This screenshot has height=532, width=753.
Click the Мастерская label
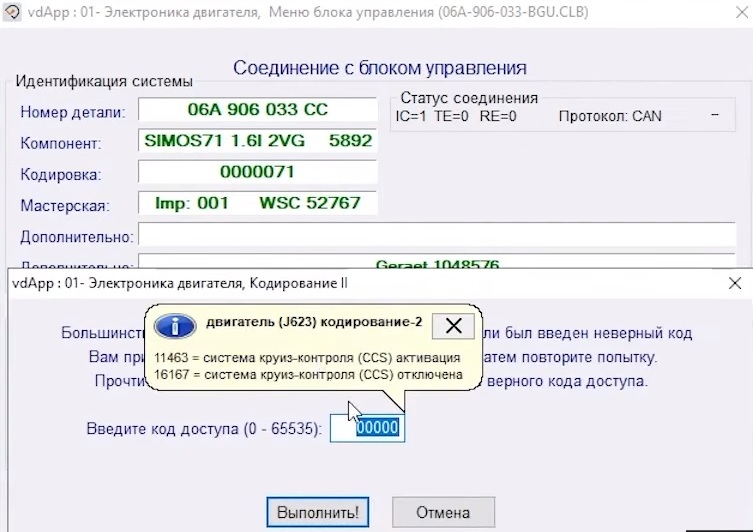(65, 206)
